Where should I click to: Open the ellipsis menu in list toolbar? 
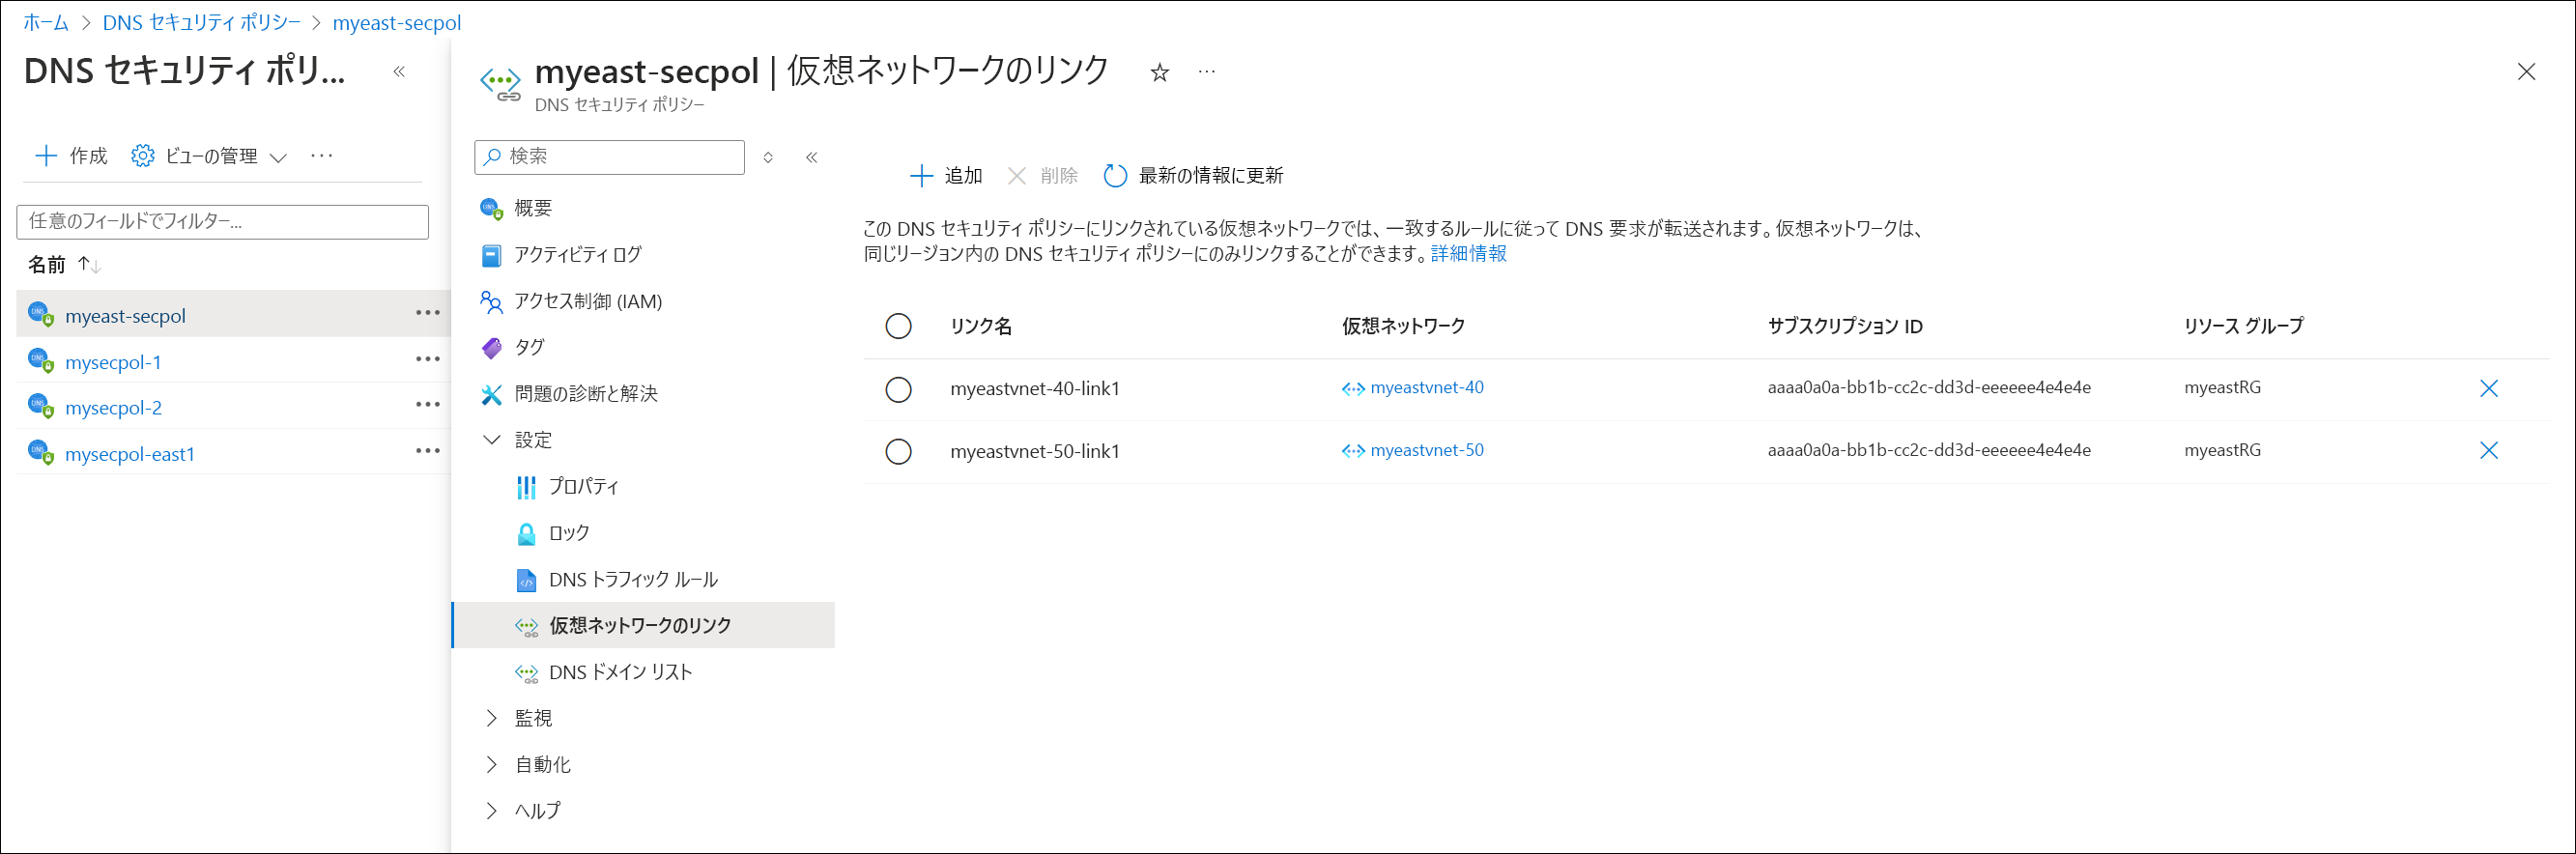[x=322, y=156]
